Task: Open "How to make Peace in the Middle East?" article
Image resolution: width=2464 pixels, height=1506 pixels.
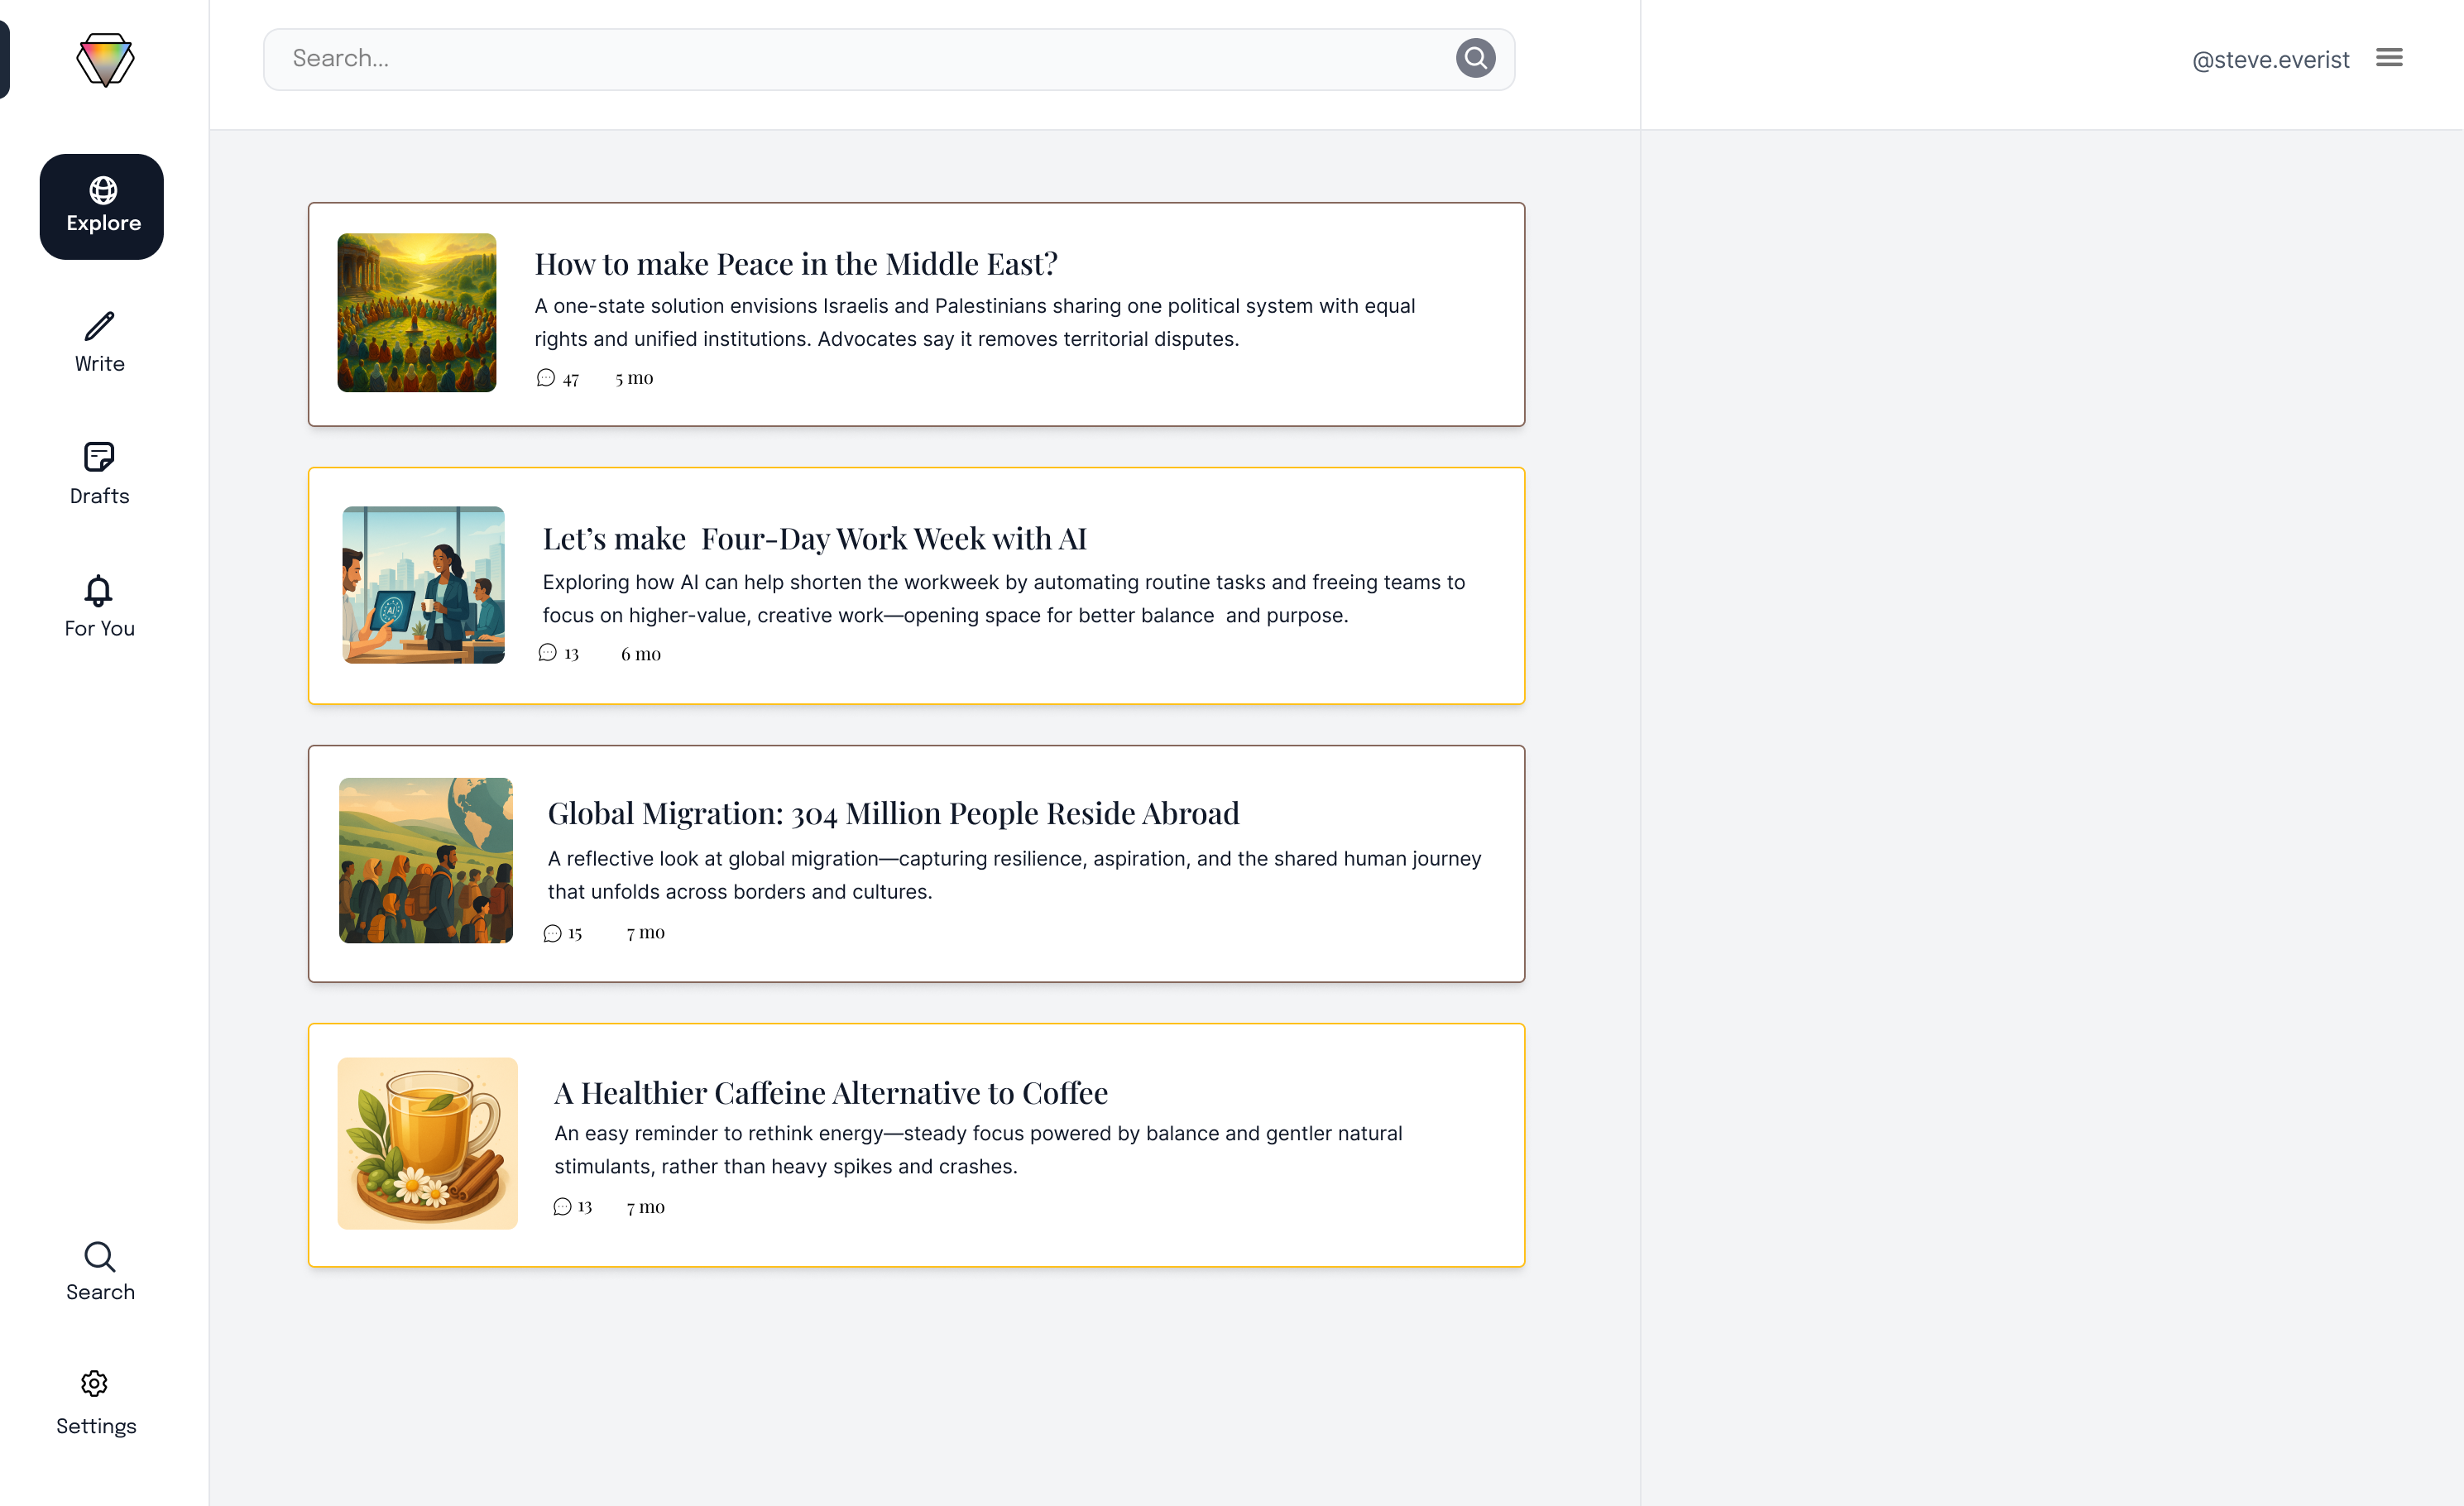Action: 796,264
